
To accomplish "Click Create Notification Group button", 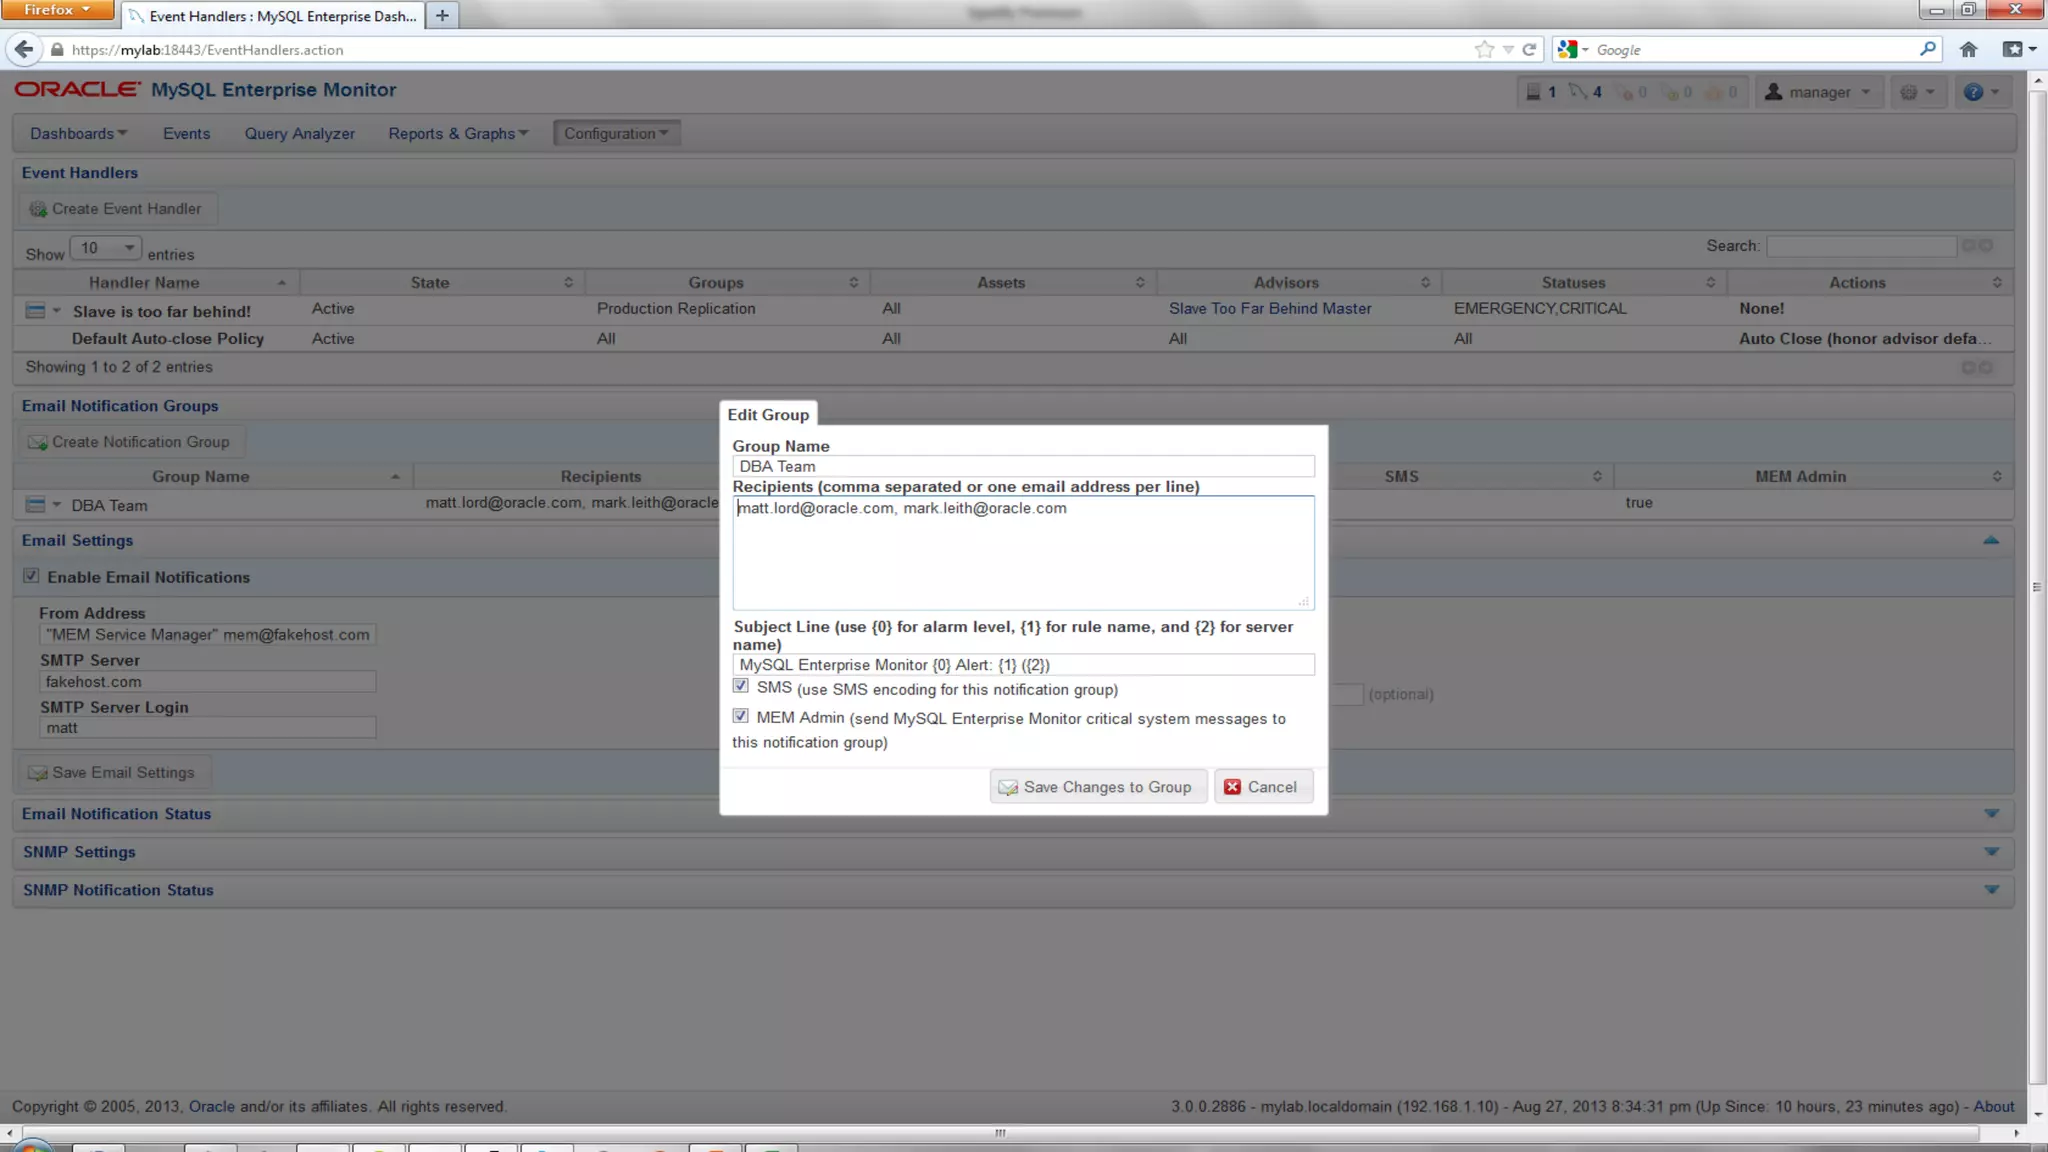I will click(131, 442).
